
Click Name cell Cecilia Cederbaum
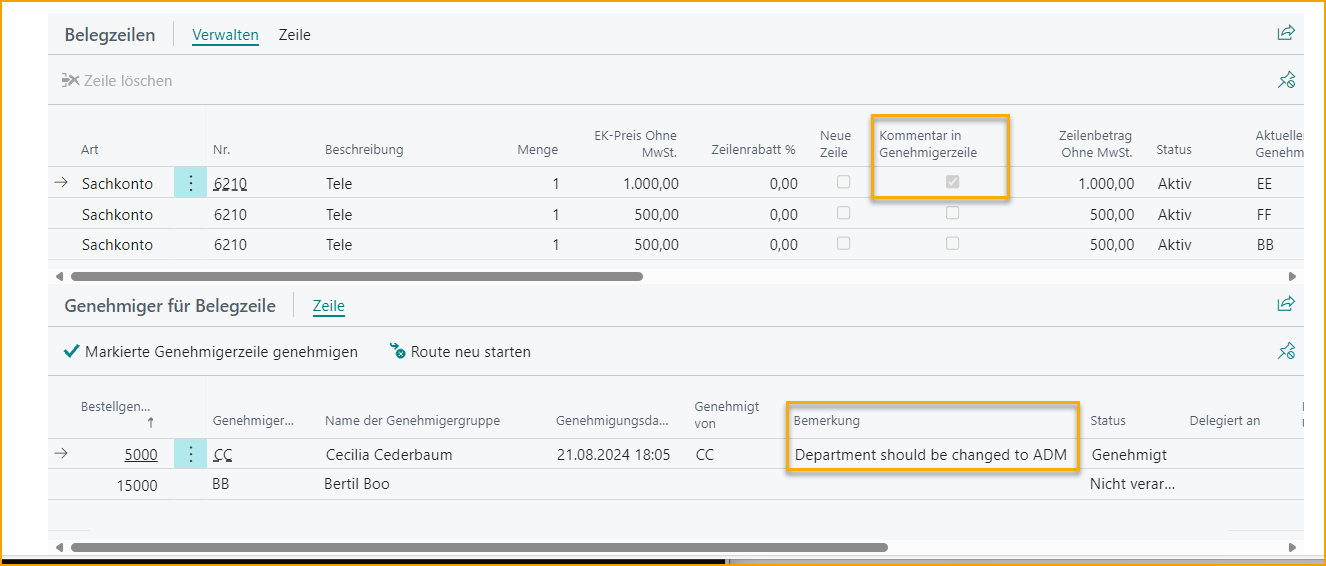coord(389,455)
